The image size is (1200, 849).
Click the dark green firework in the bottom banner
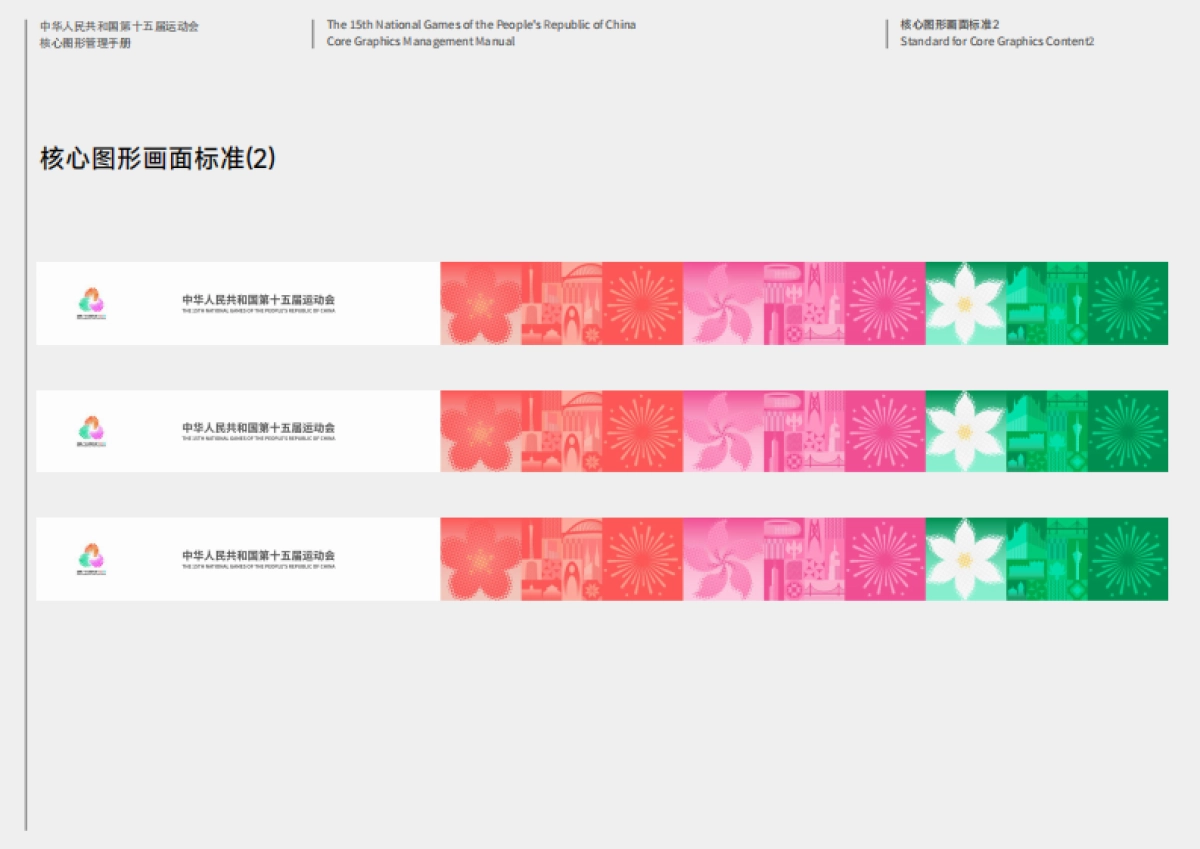(x=1127, y=559)
